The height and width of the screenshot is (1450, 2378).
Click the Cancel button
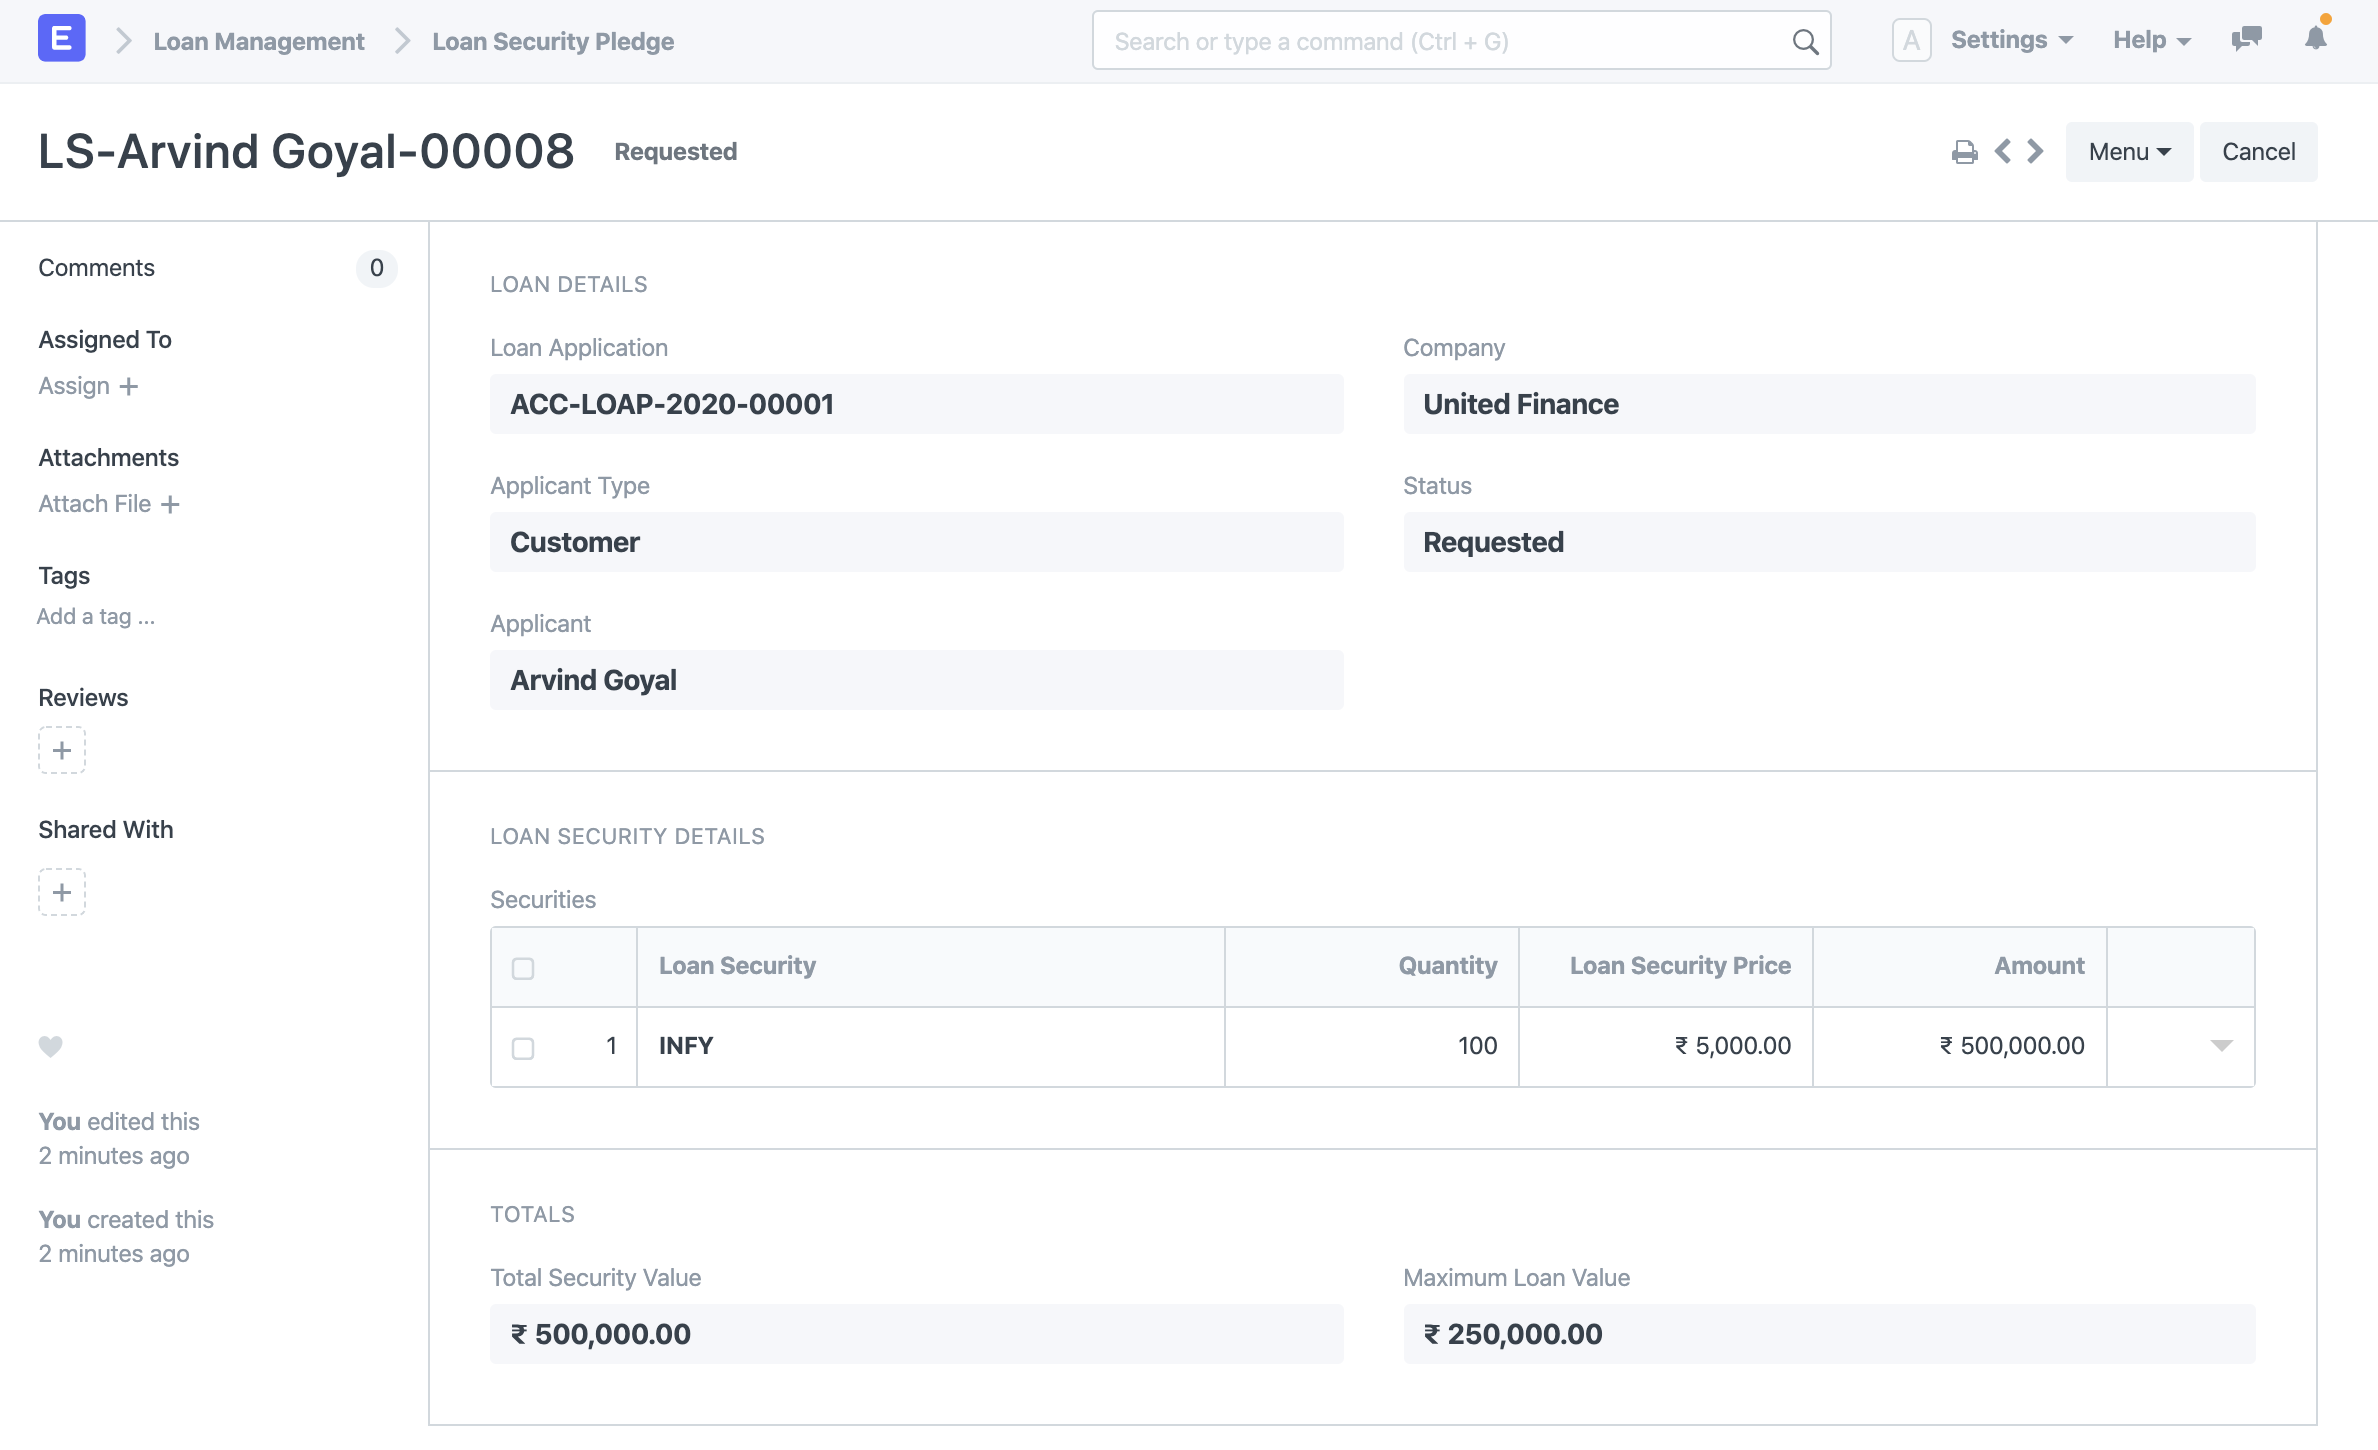click(2259, 151)
